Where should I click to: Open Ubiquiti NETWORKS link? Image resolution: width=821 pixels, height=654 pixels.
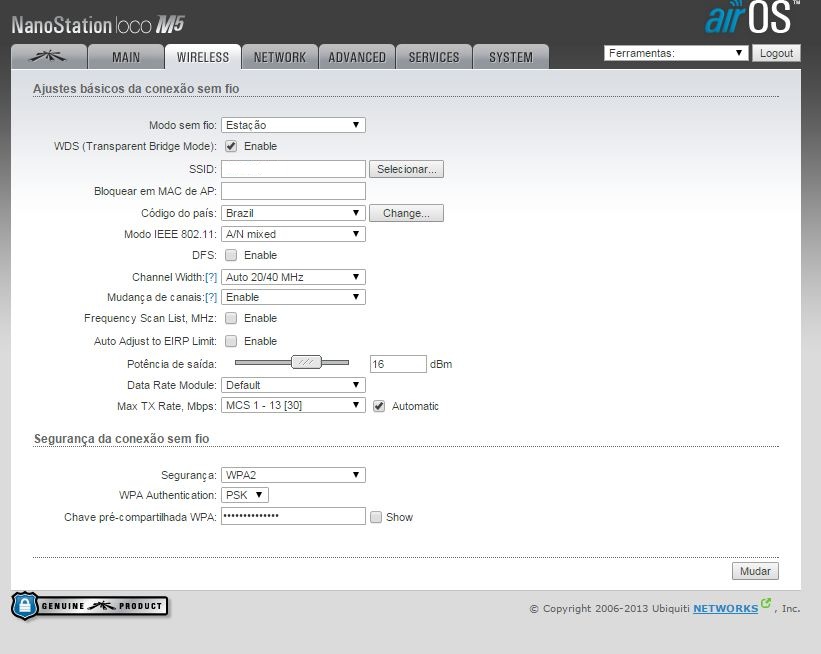coord(726,608)
